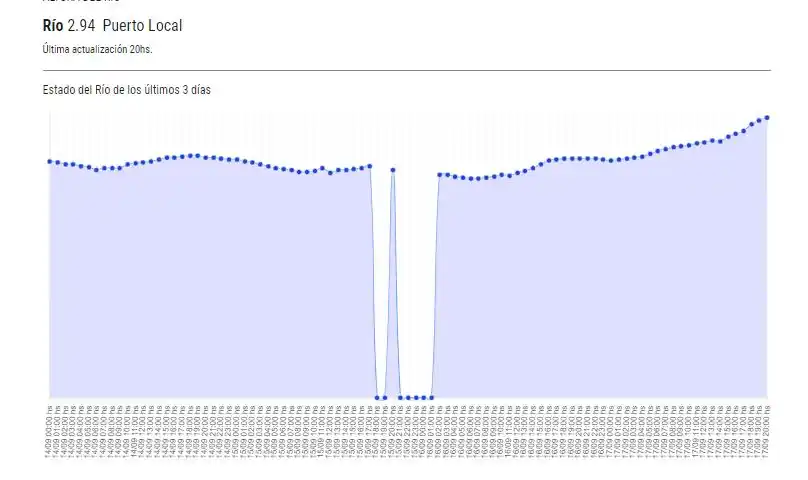Click the 'Río 2.94' level reading

(x=68, y=25)
